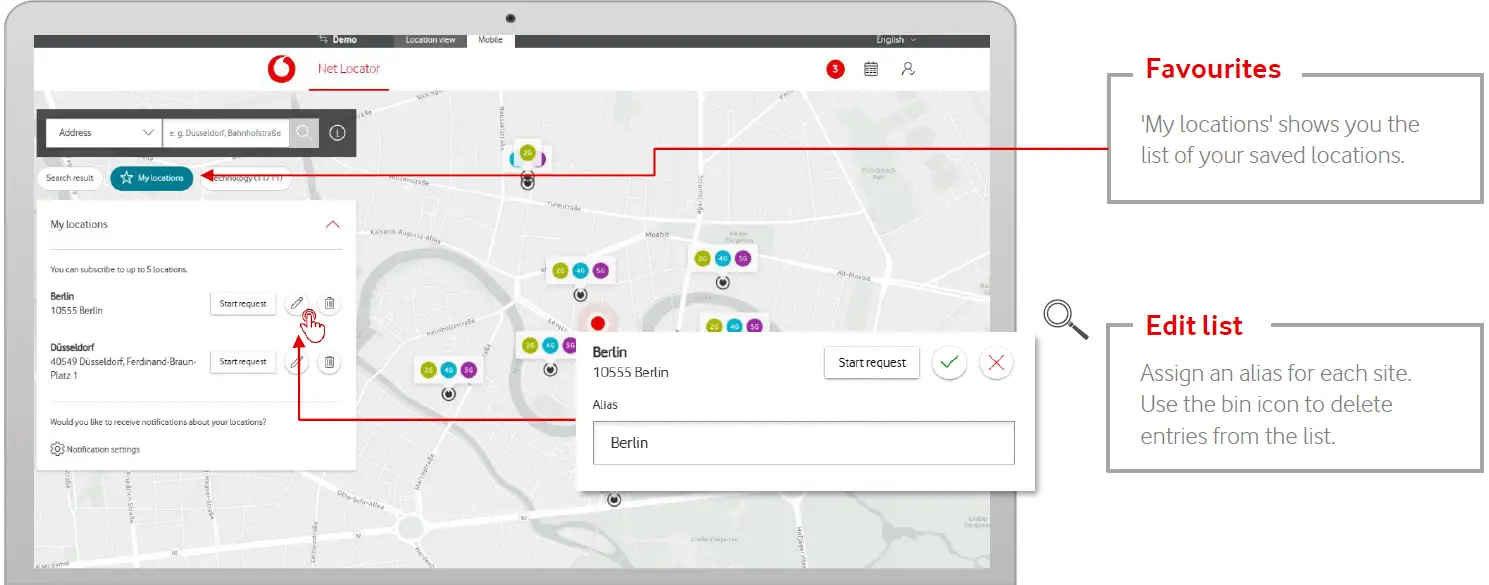The image size is (1489, 585).
Task: Open the search info icon
Action: (337, 132)
